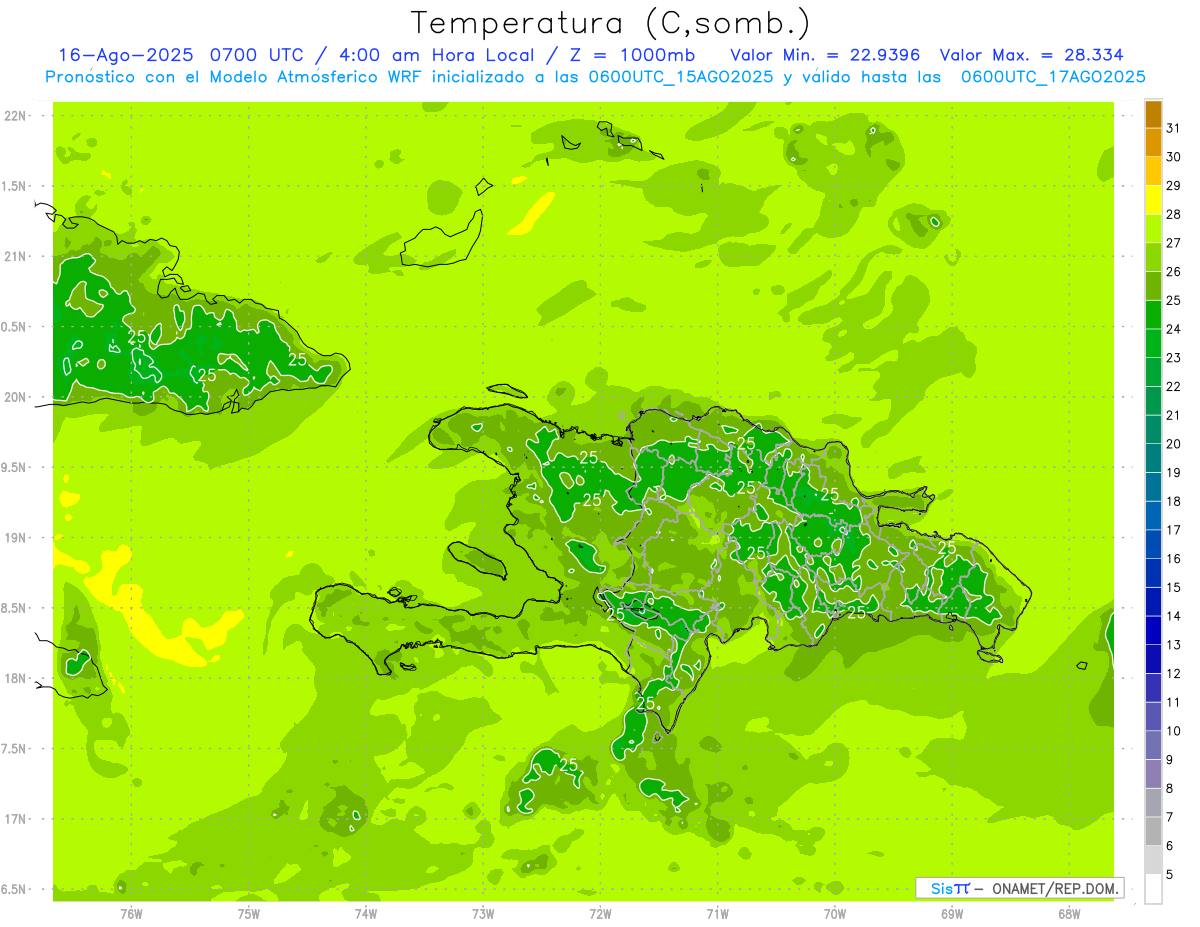Click the '20N' latitude label

(14, 397)
